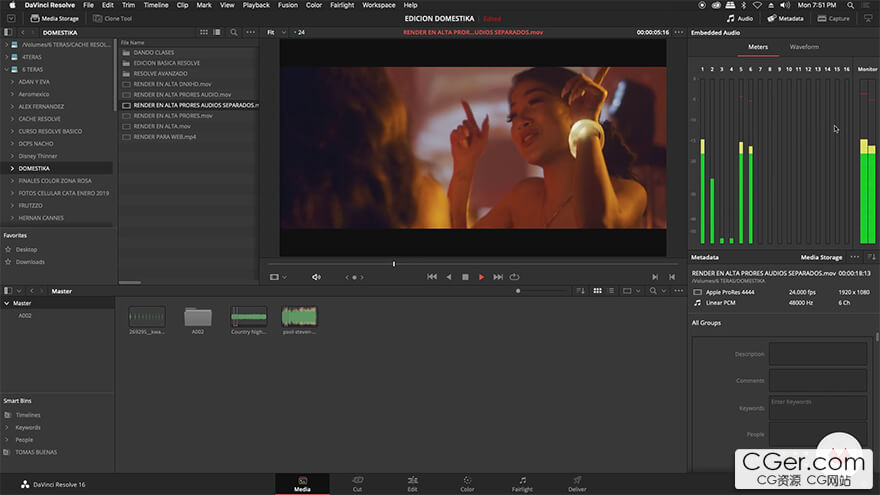Open the Fusion menu
This screenshot has width=880, height=495.
(x=288, y=5)
